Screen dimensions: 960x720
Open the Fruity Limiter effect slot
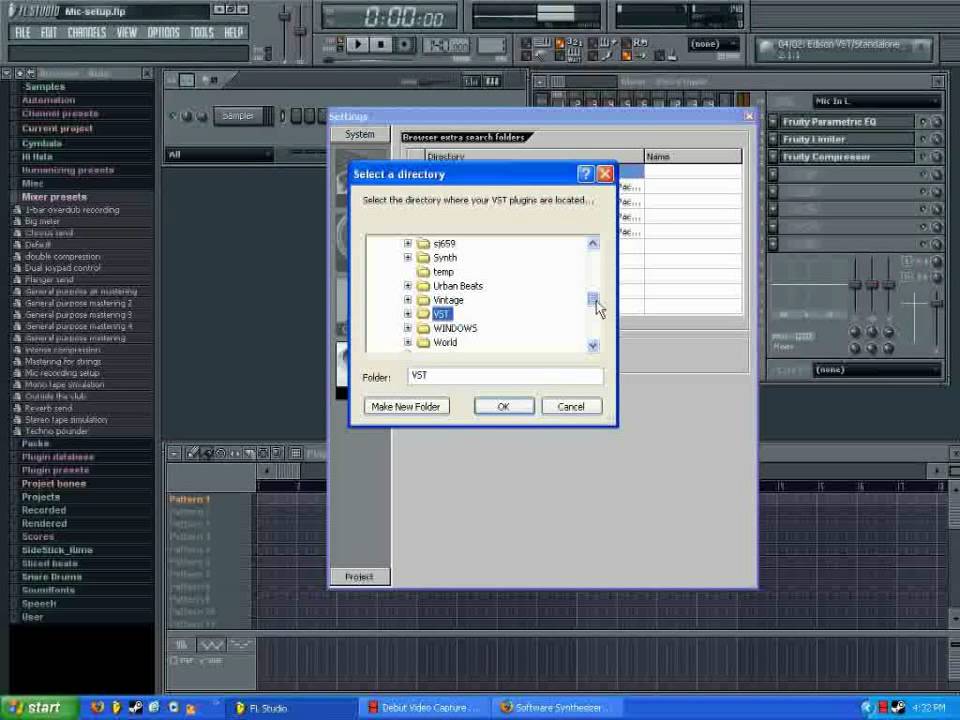[x=847, y=140]
